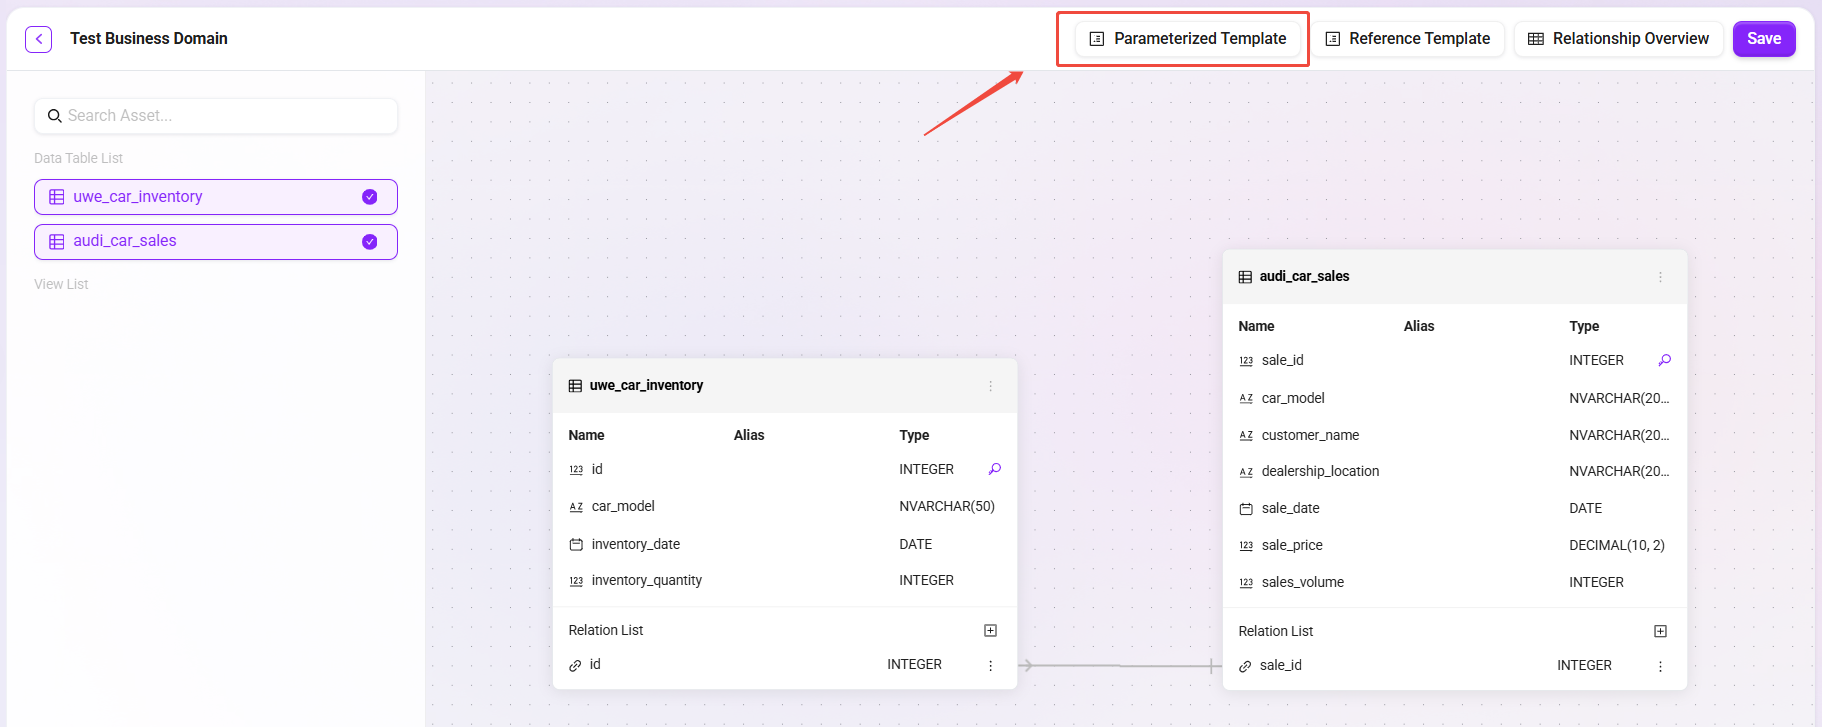Viewport: 1822px width, 727px height.
Task: Add relation in audi_car_sales Relation List
Action: click(1660, 631)
